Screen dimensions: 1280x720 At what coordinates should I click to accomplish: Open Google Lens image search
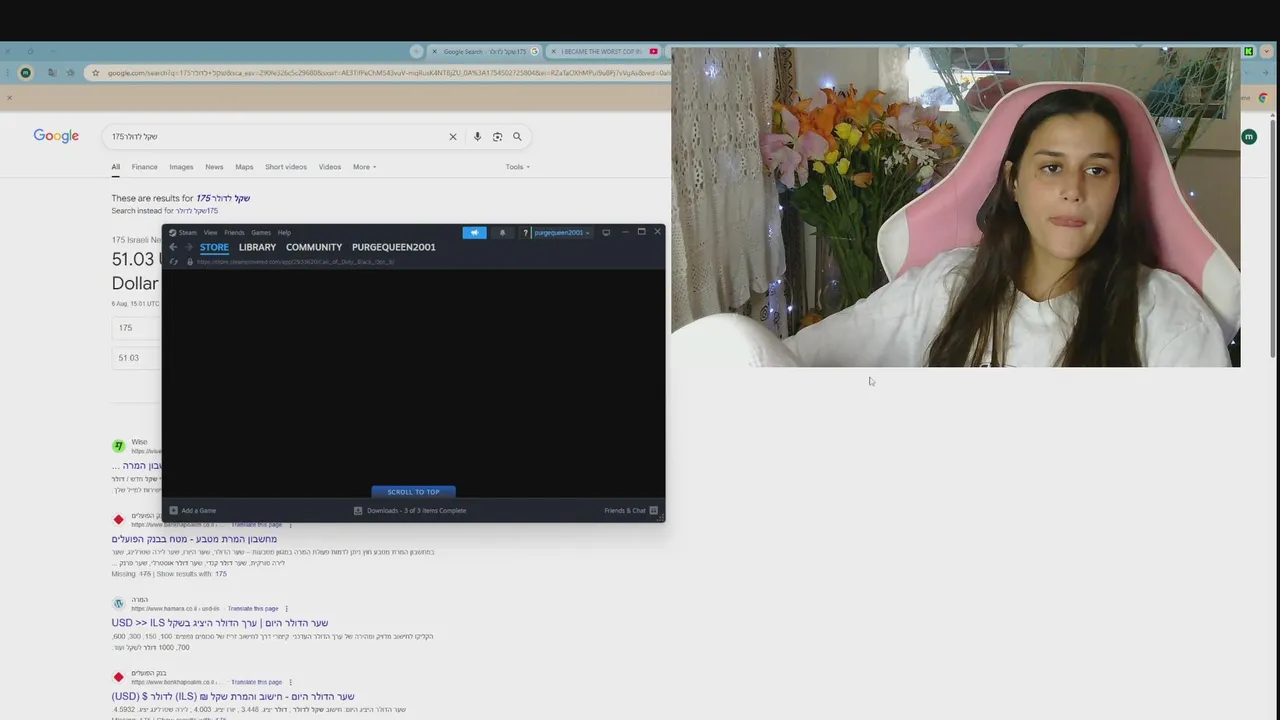click(497, 137)
